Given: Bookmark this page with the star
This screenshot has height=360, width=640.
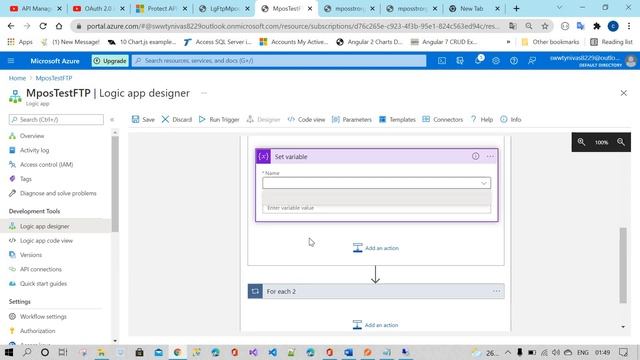Looking at the screenshot, I should [x=545, y=26].
